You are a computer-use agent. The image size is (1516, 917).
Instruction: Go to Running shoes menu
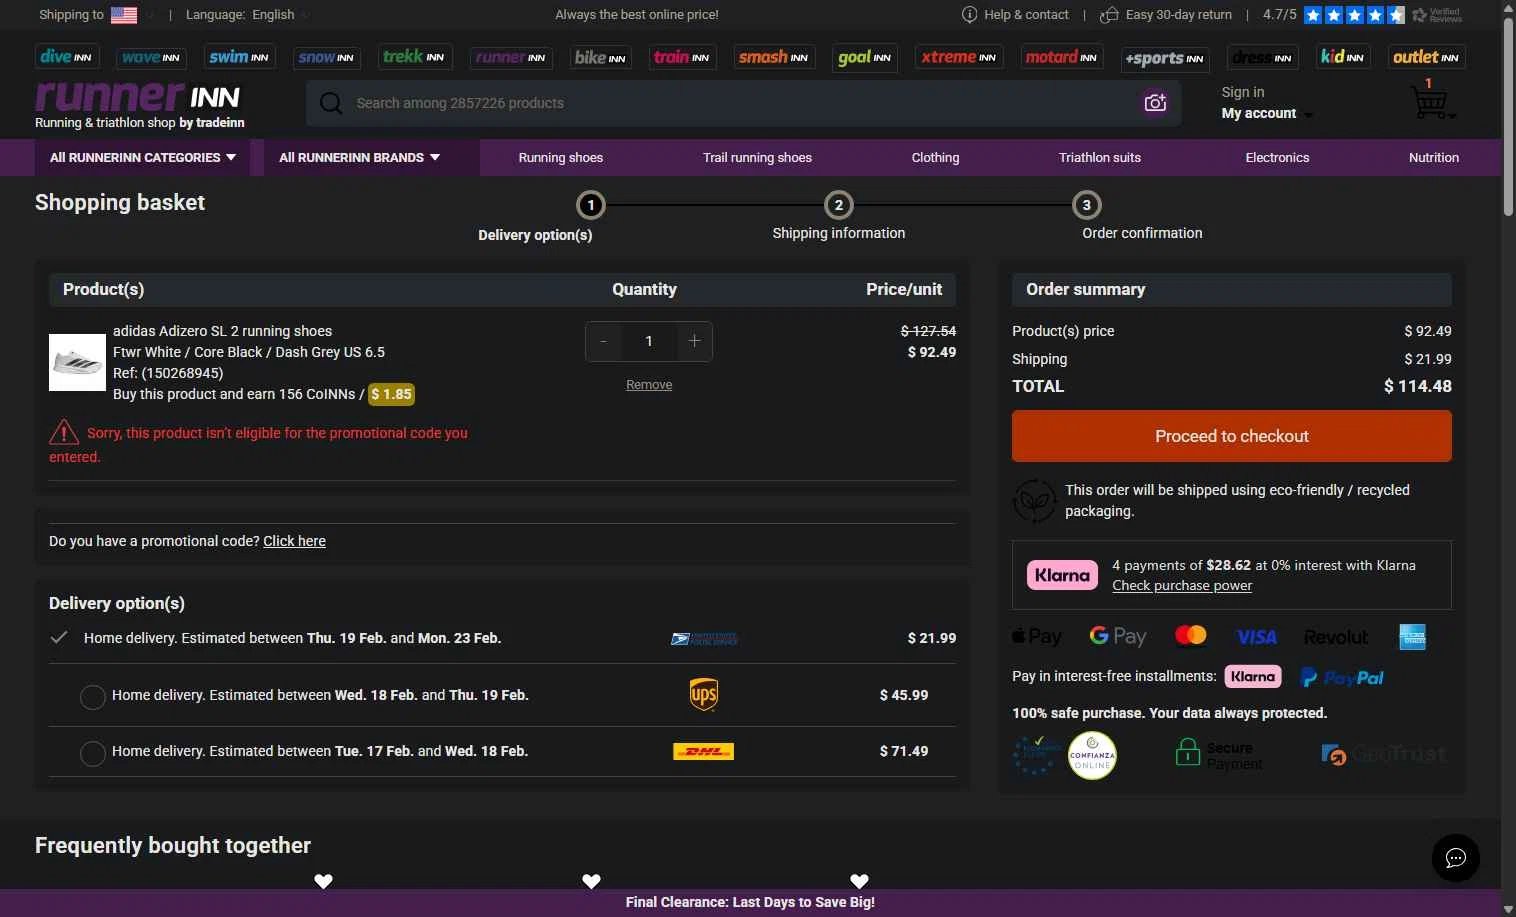561,158
